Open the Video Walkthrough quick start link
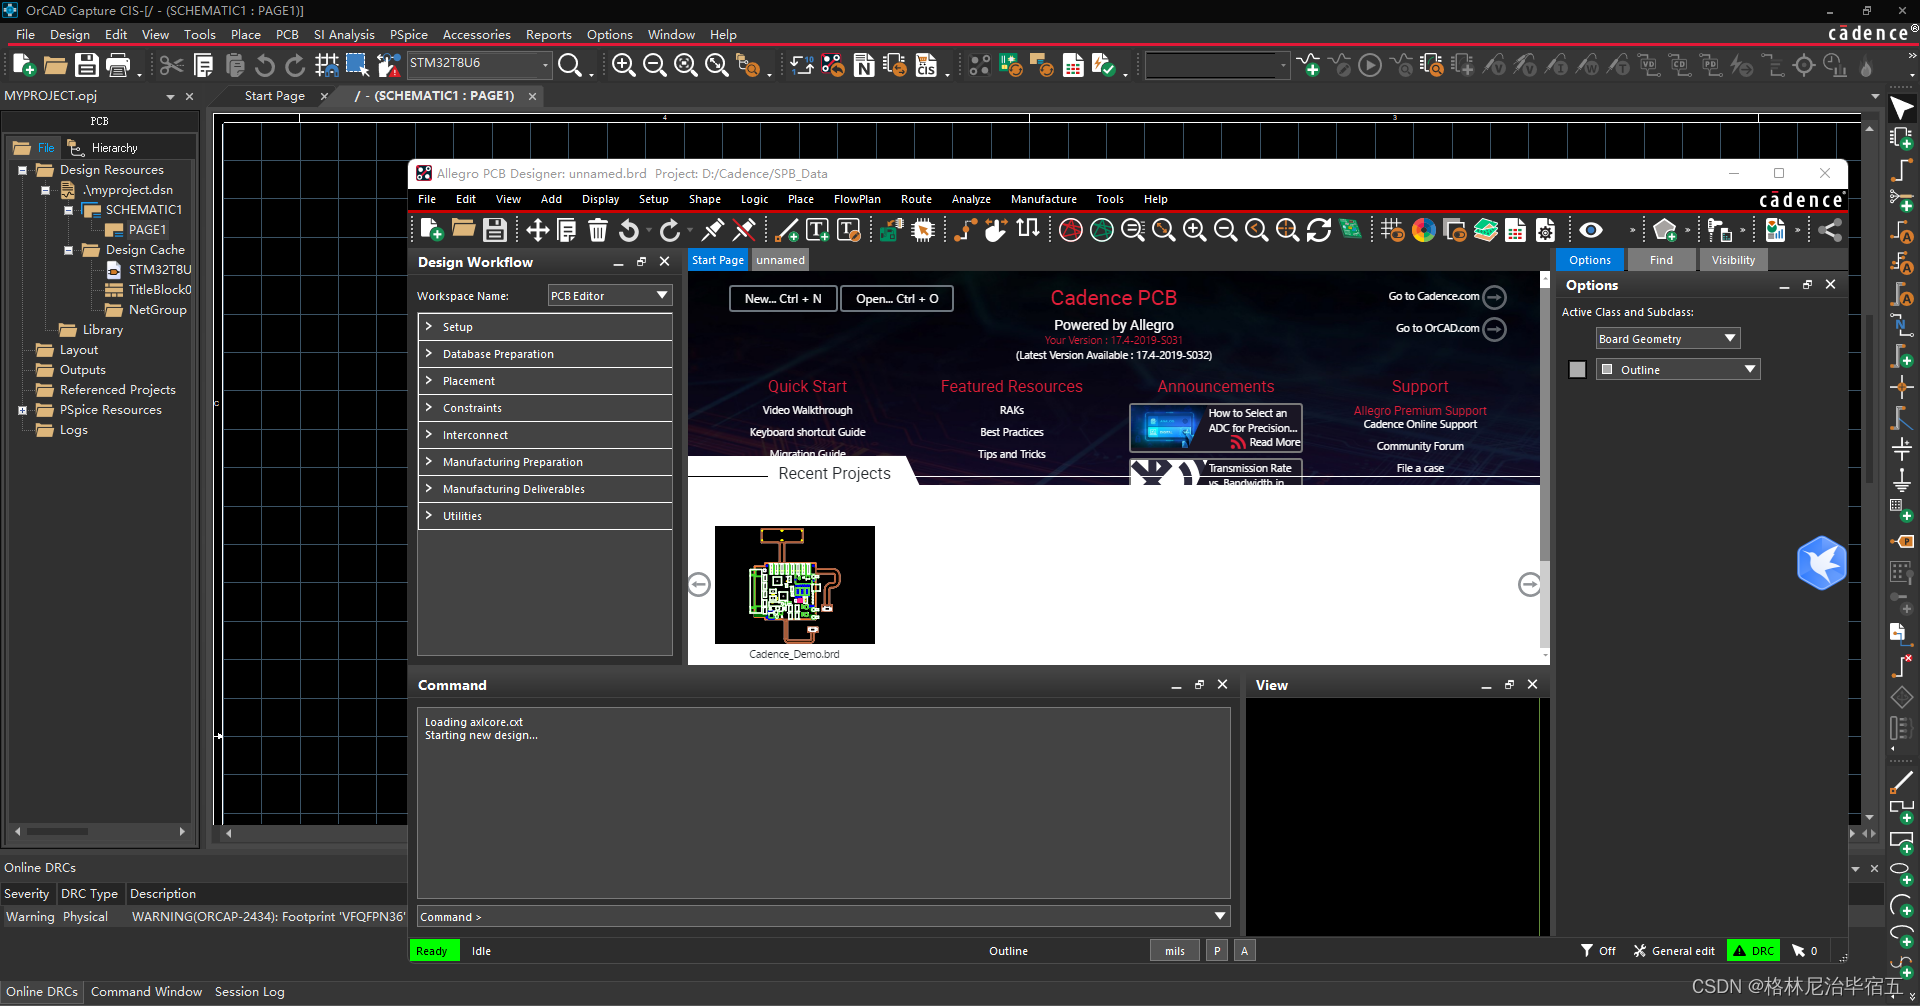Screen dimensions: 1920x1006 pyautogui.click(x=807, y=410)
